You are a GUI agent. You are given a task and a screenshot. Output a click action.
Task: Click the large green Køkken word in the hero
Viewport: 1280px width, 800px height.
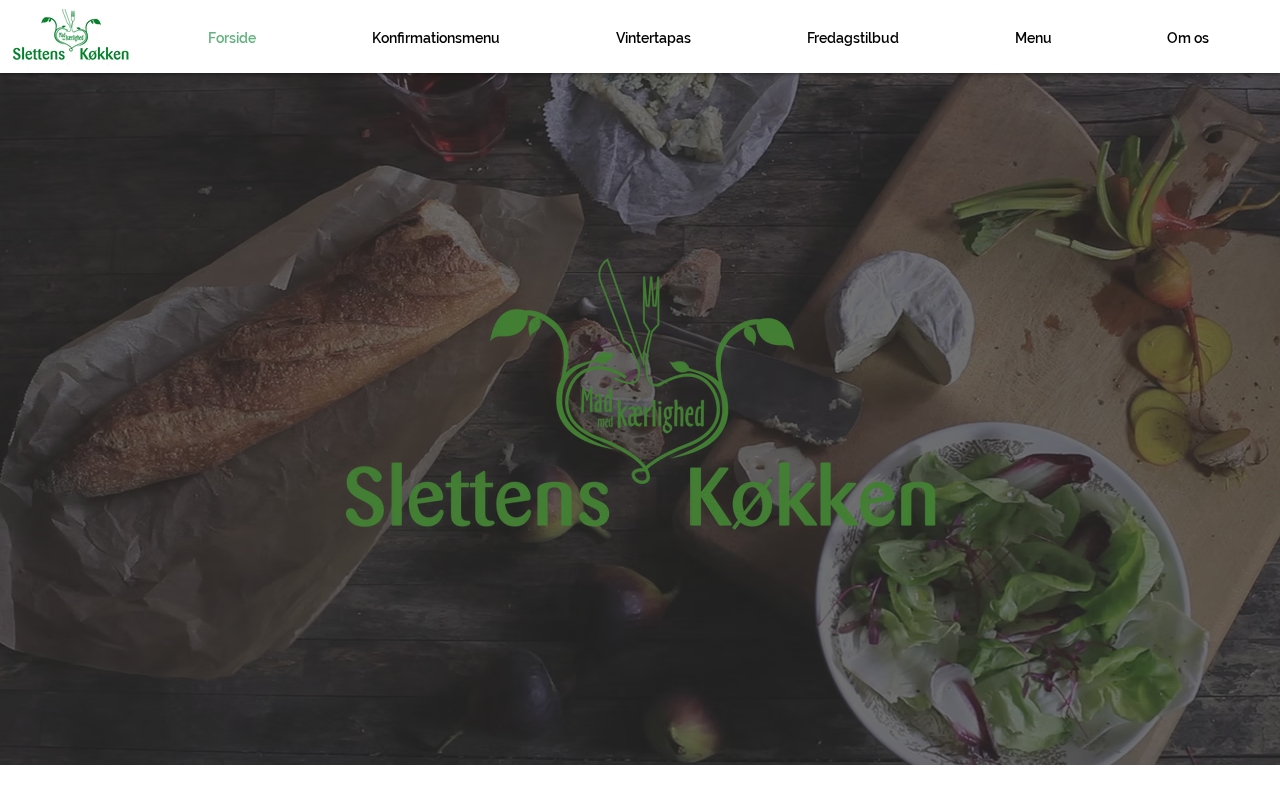point(812,497)
